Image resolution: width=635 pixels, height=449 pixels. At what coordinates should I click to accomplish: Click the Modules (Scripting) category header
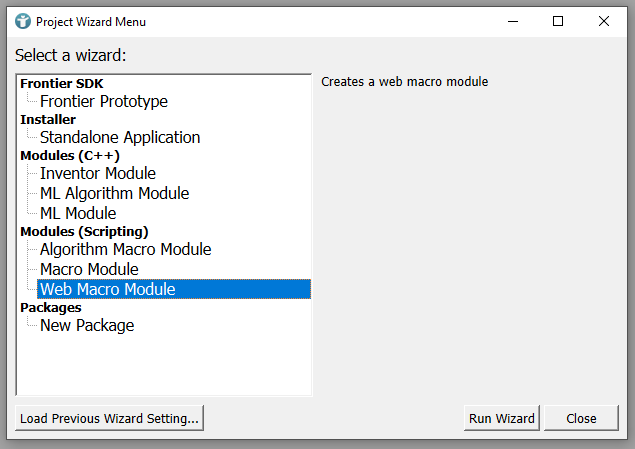click(84, 232)
